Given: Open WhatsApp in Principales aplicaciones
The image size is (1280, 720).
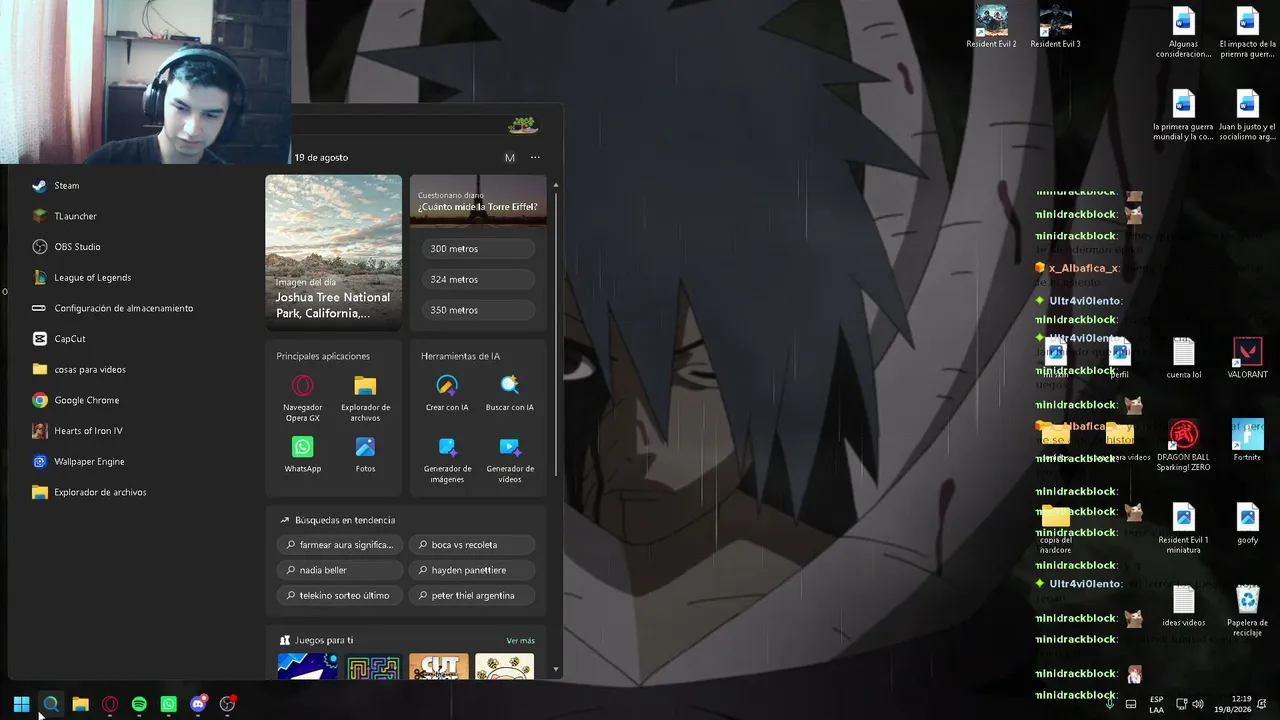Looking at the screenshot, I should [303, 455].
